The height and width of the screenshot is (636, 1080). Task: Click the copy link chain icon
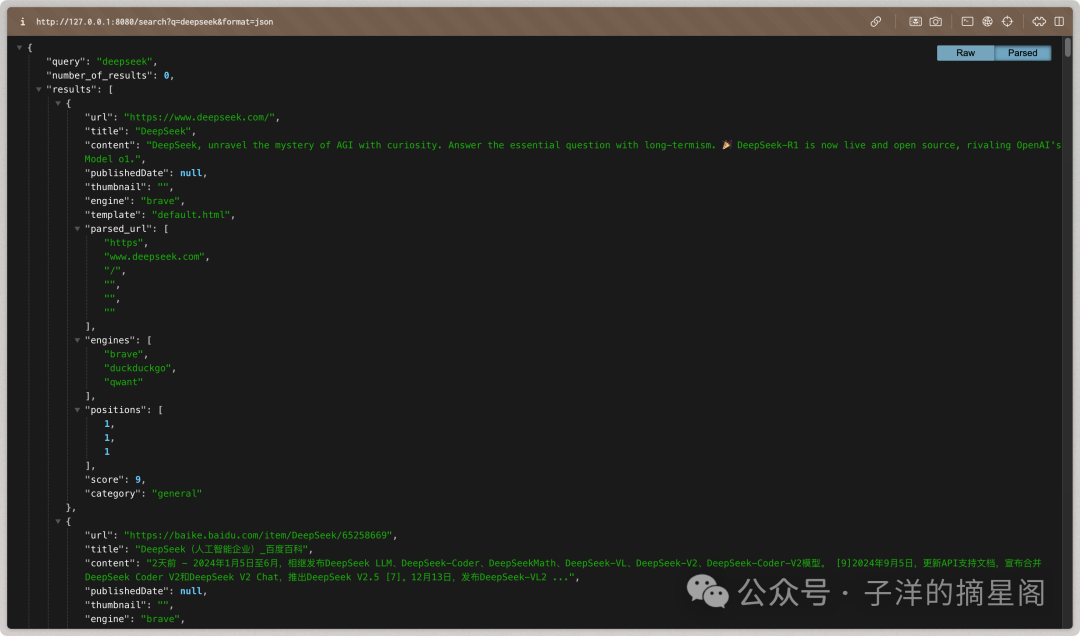875,22
